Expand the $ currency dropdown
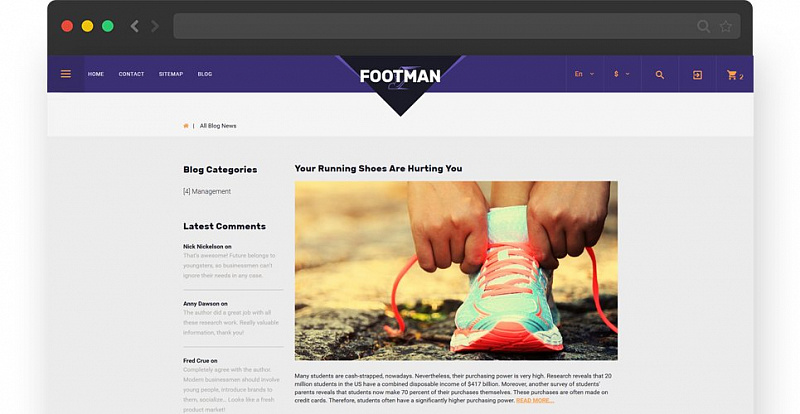 point(622,74)
